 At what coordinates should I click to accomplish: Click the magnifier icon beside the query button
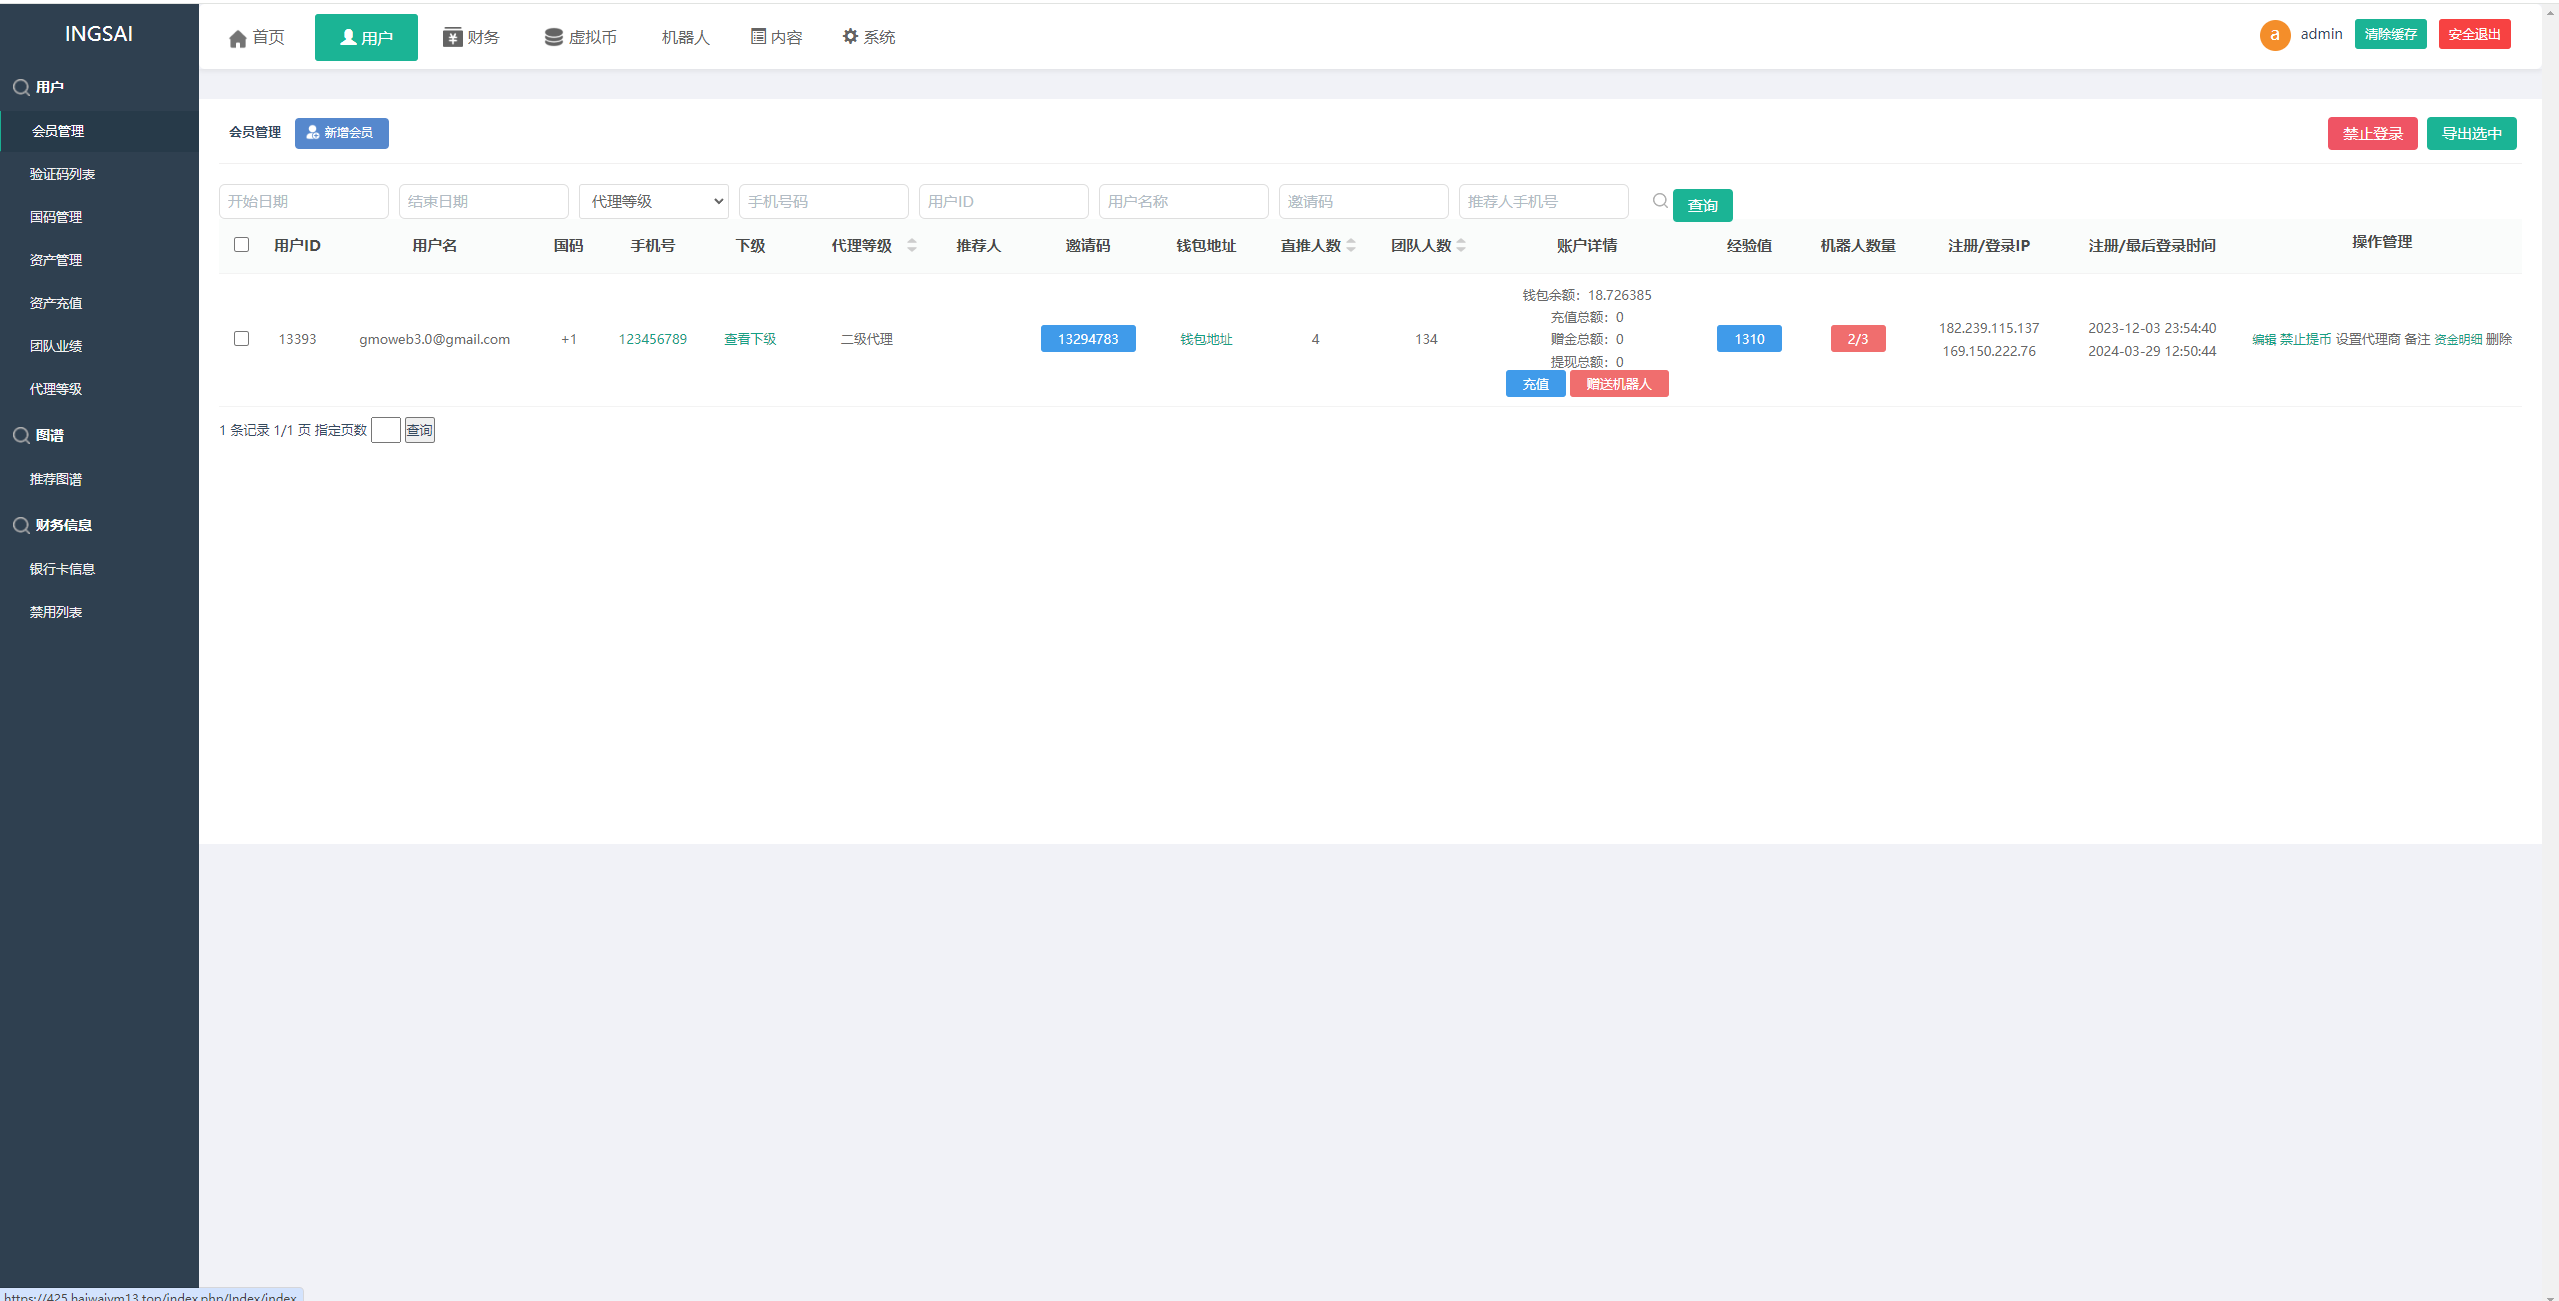click(x=1660, y=202)
